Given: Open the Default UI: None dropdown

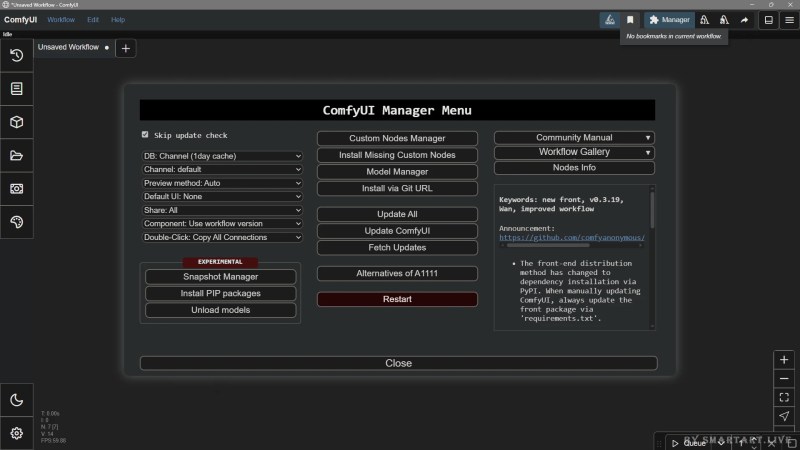Looking at the screenshot, I should pyautogui.click(x=222, y=196).
